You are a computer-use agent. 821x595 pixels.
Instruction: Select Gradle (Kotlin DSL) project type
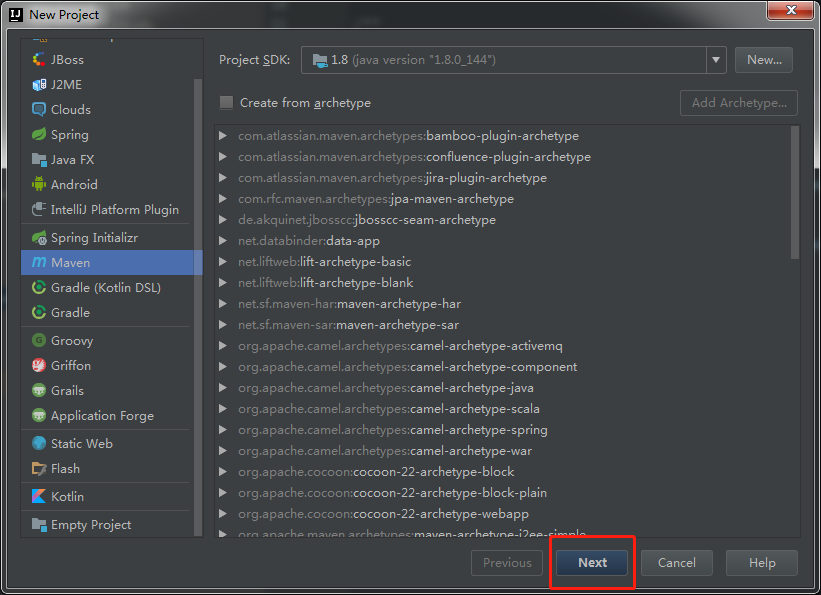coord(107,288)
